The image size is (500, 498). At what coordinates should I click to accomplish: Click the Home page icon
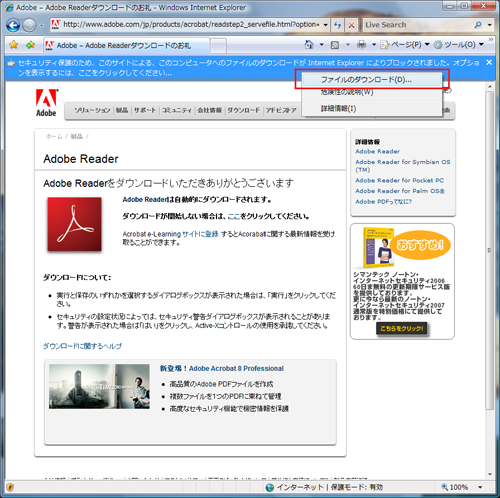pos(309,45)
